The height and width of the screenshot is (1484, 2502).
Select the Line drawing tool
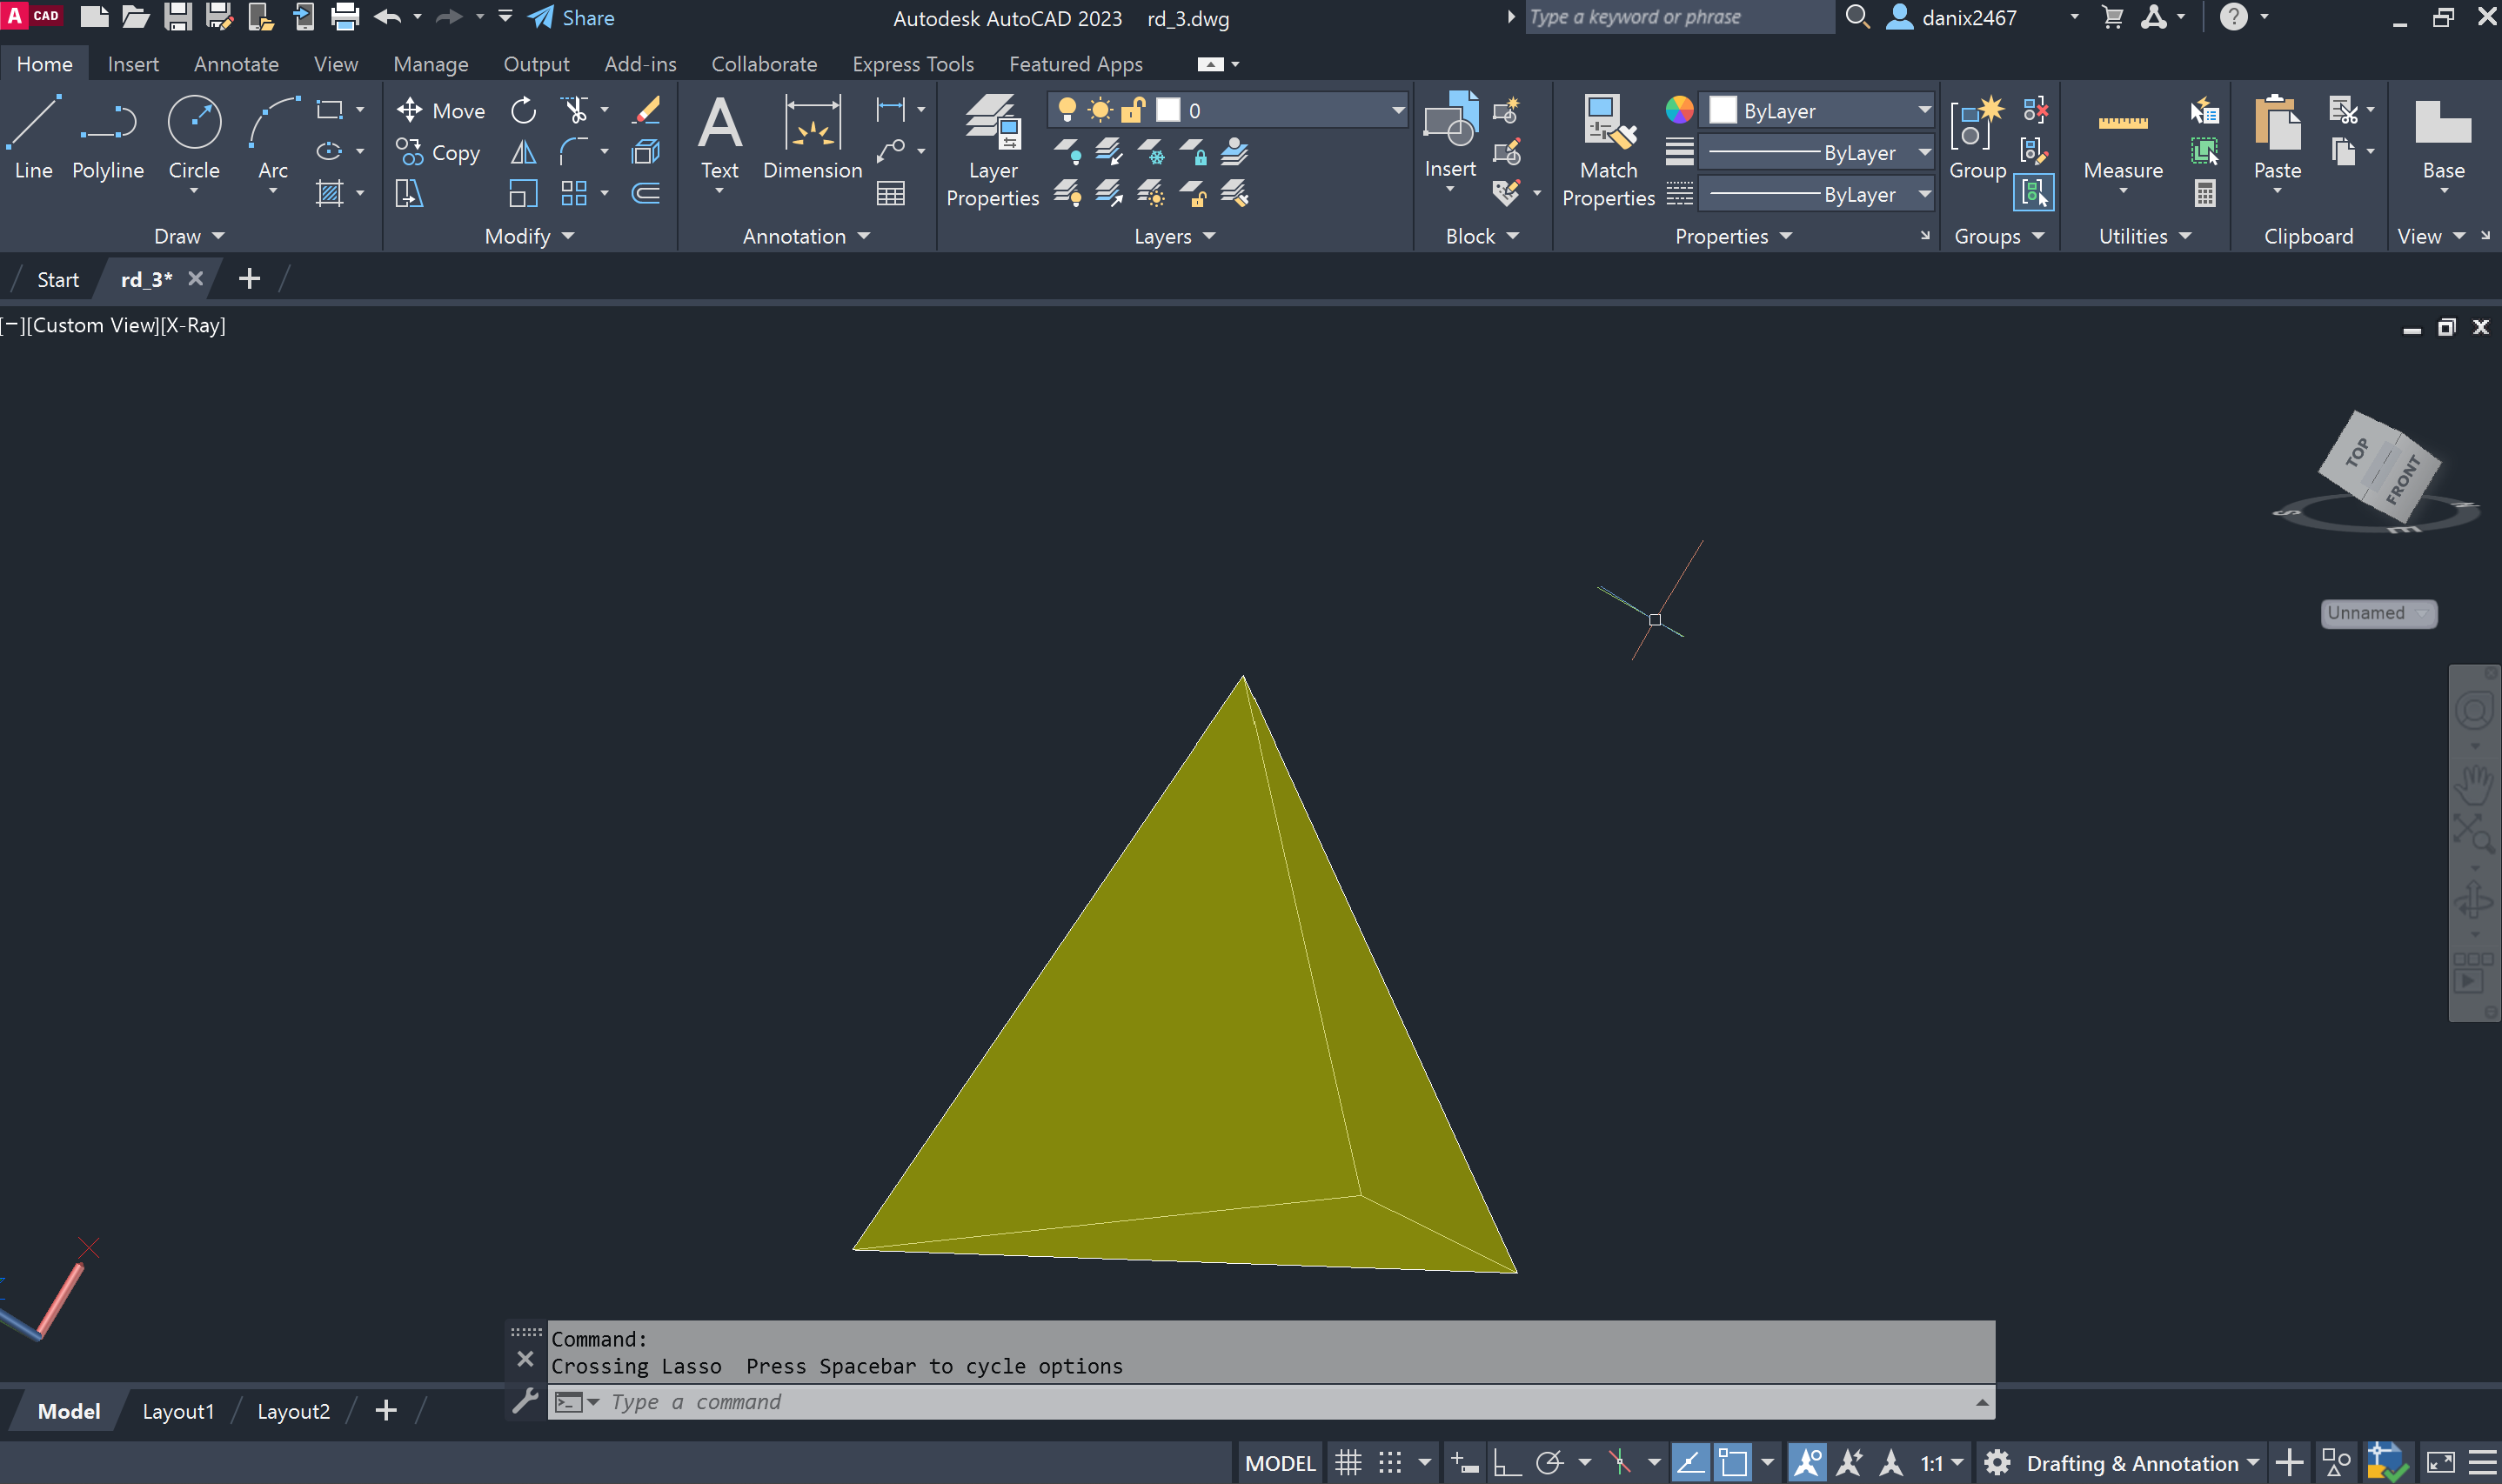[33, 136]
